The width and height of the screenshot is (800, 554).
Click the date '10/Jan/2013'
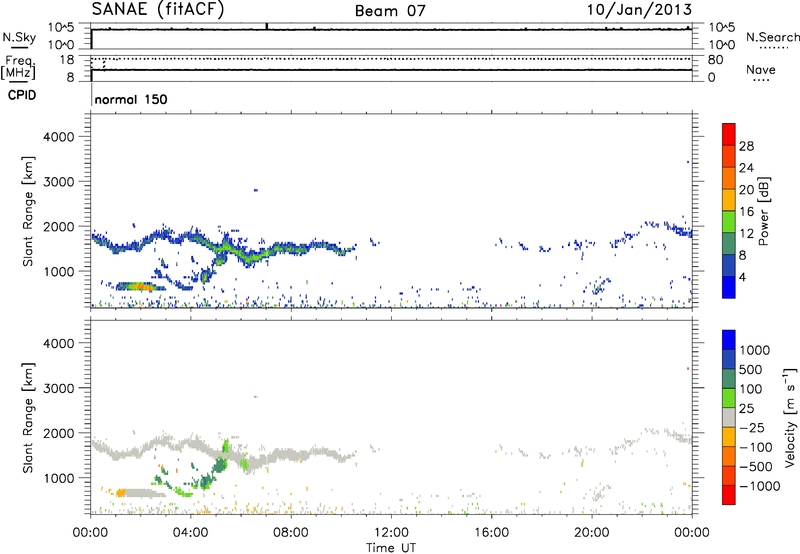[x=639, y=10]
